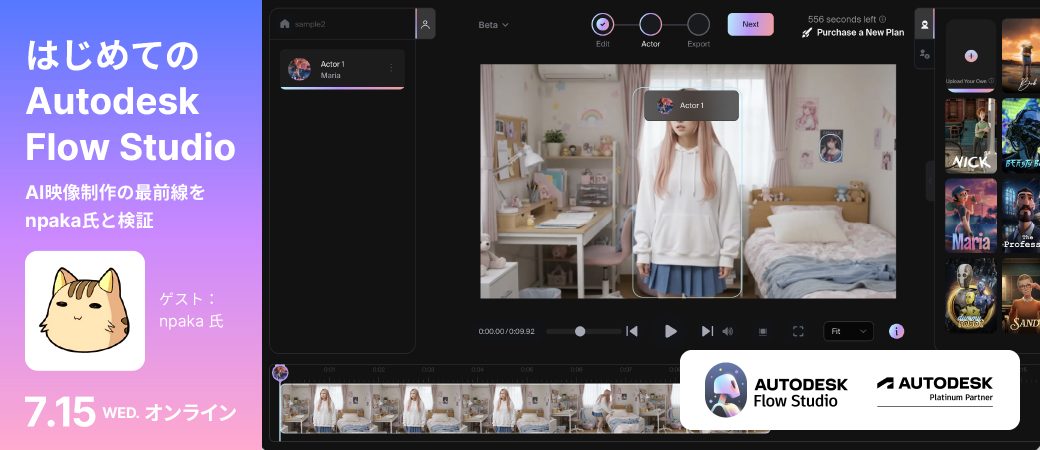Select the Actor 1 Maria avatar in list
Screen dimensions: 1040x450
(x=299, y=69)
